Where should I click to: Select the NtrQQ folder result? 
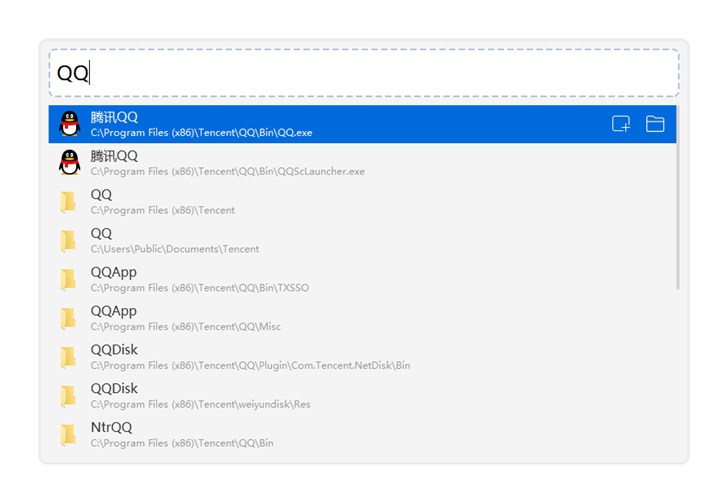(362, 434)
